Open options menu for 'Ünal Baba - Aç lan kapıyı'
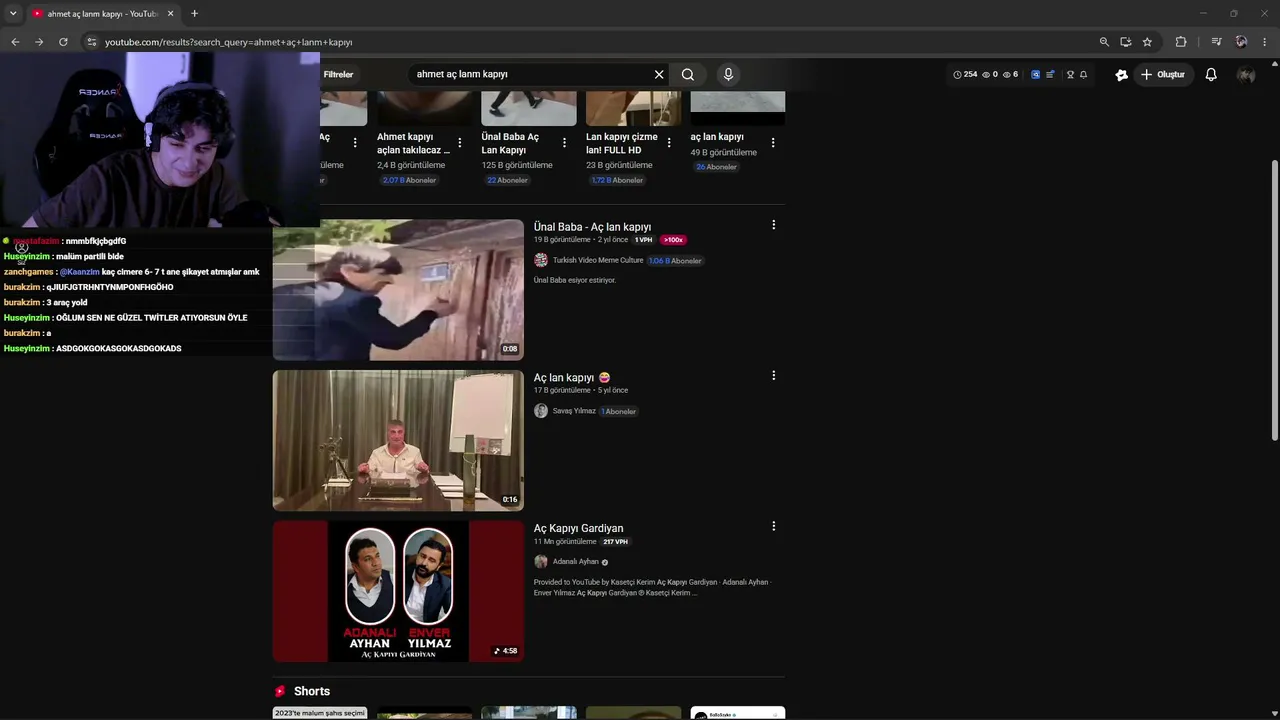Viewport: 1280px width, 720px height. tap(773, 225)
